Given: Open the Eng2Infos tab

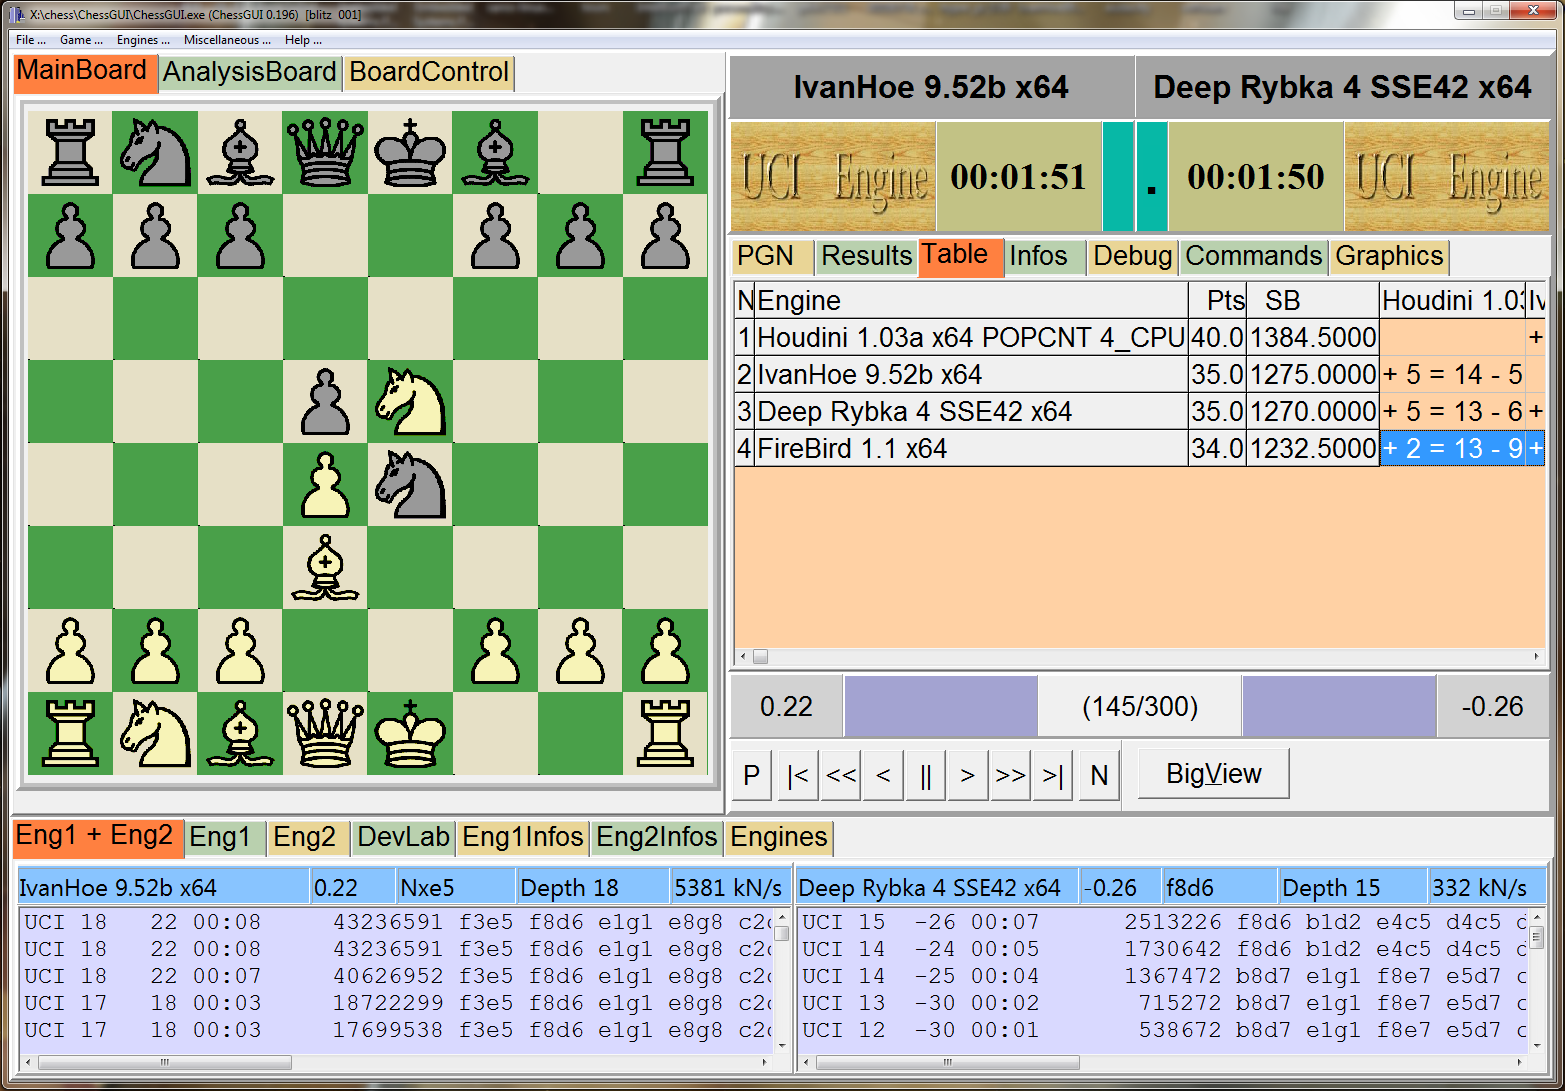Looking at the screenshot, I should pyautogui.click(x=657, y=838).
